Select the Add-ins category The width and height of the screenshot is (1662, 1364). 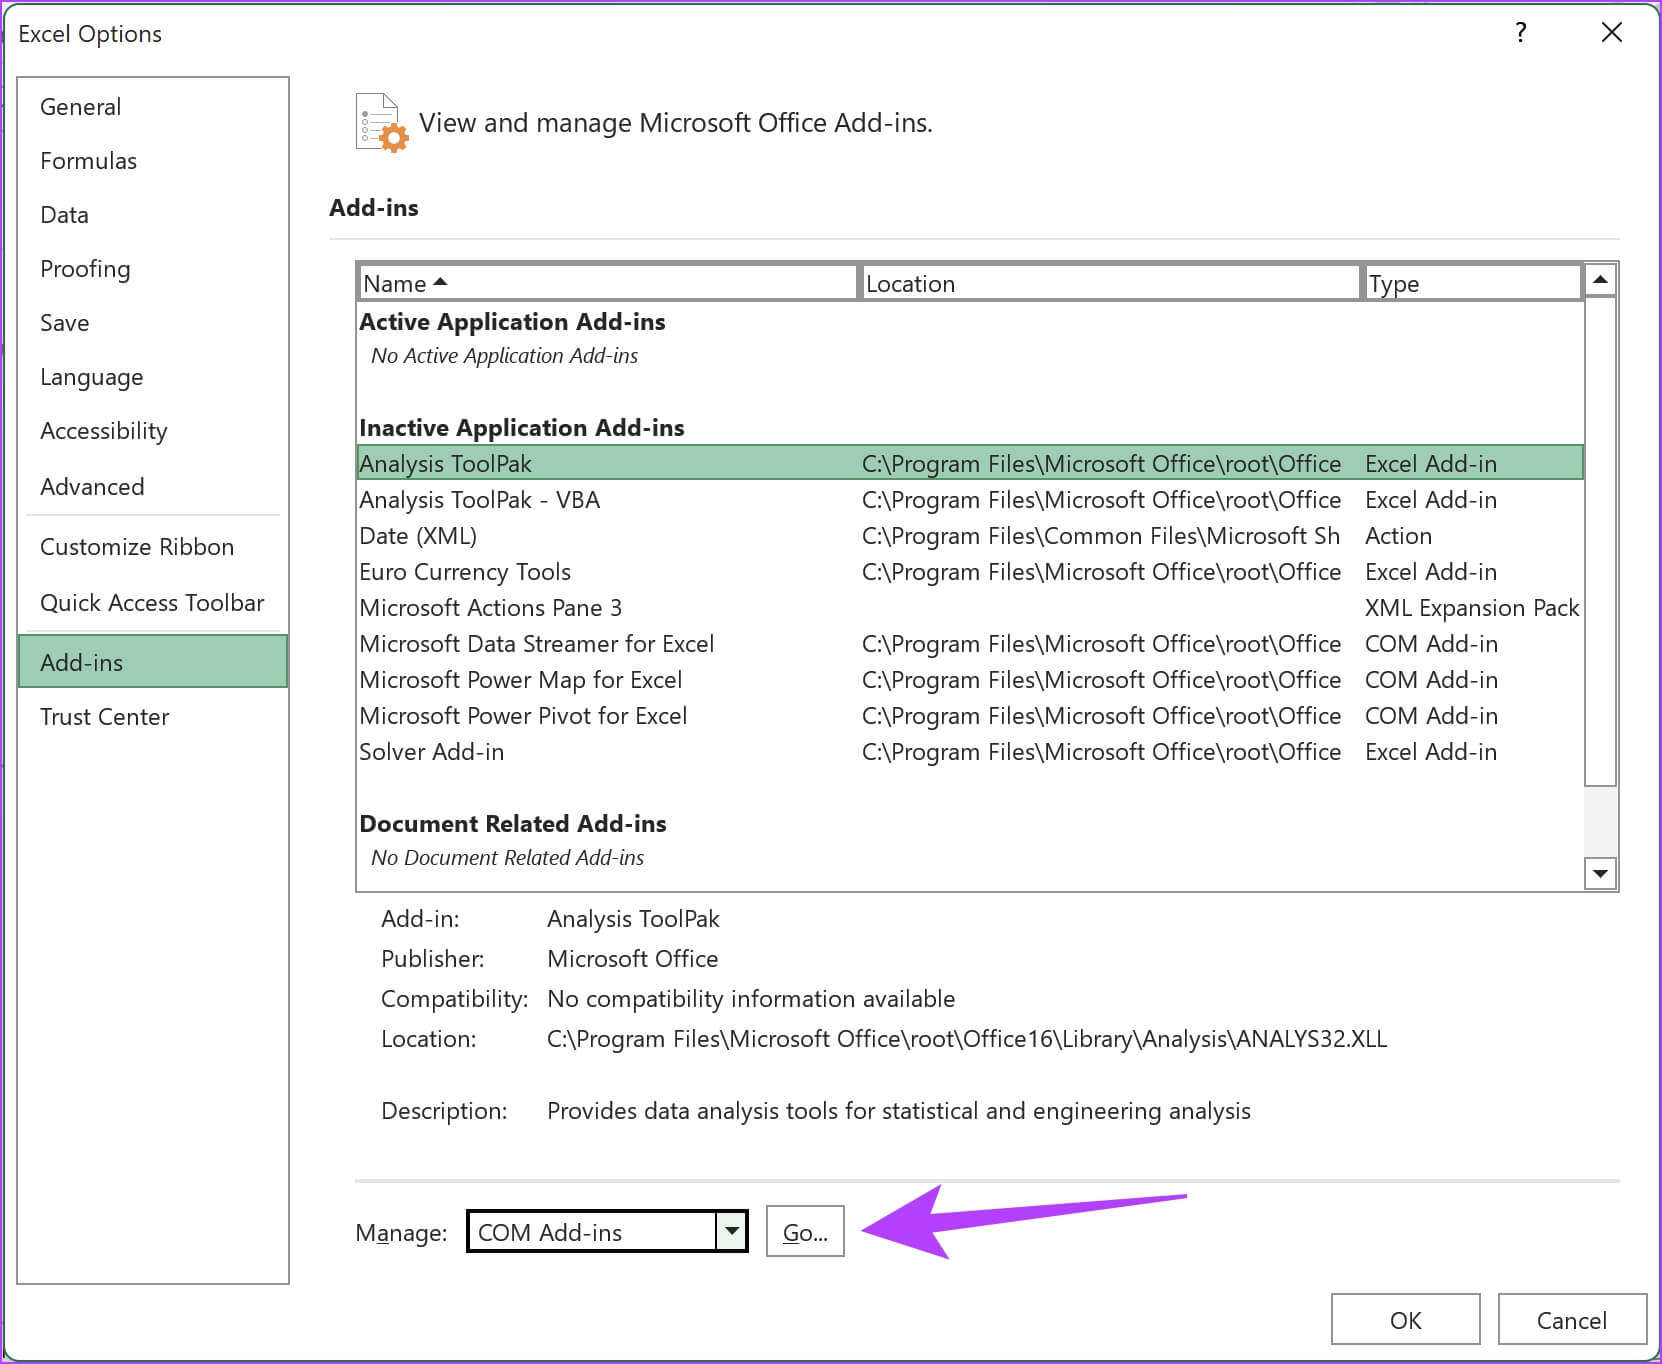[153, 661]
